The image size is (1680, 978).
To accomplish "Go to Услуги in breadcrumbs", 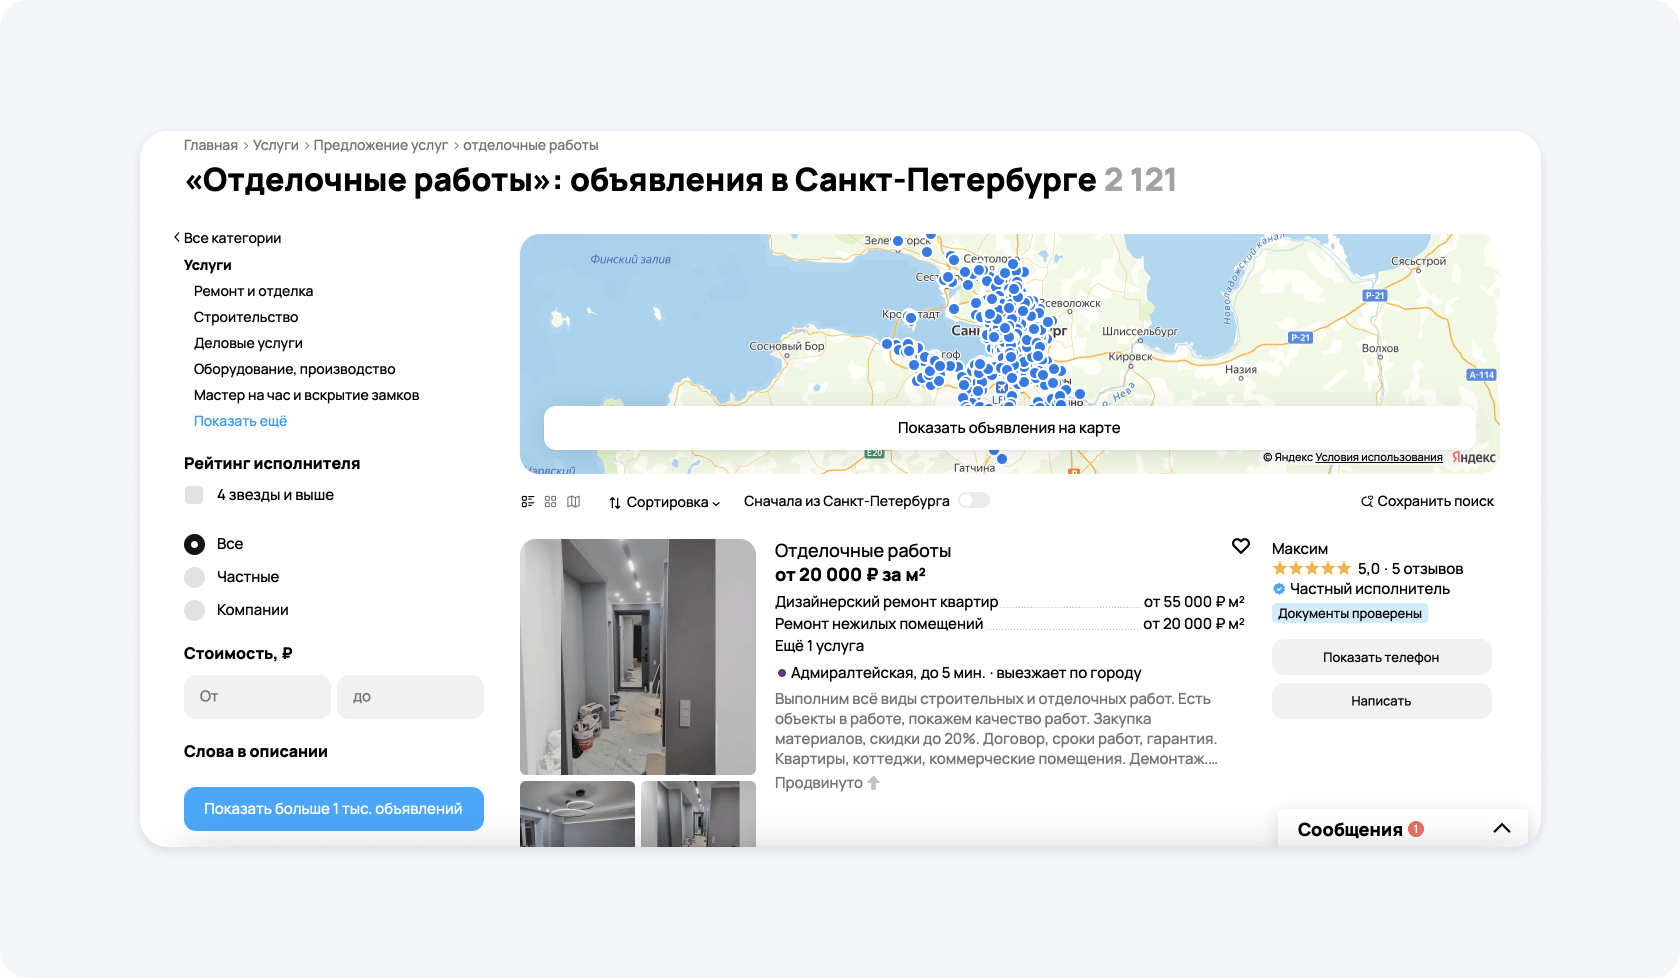I will 275,145.
